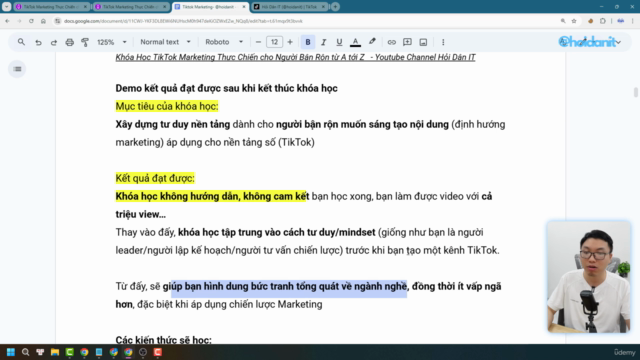Open the toolbar's three-dot More options

click(x=443, y=42)
